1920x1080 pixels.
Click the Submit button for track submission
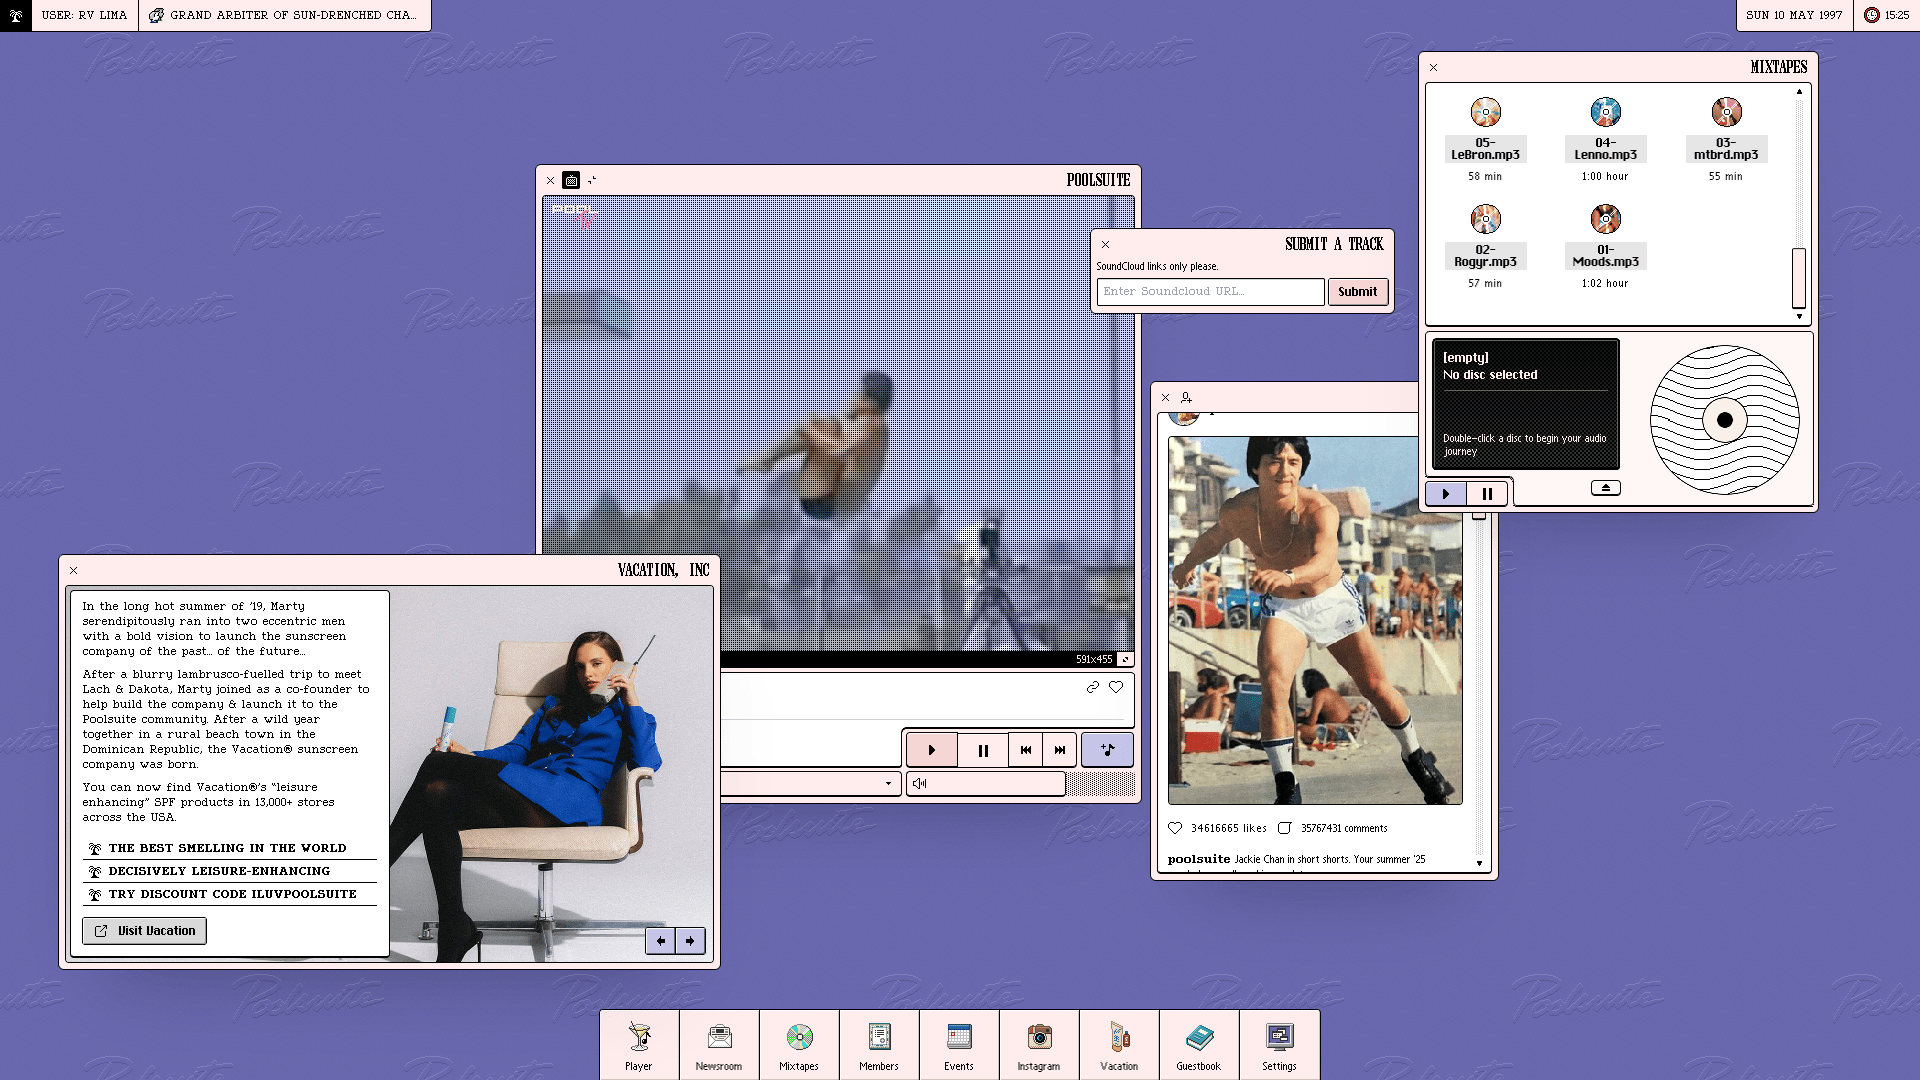[x=1358, y=292]
